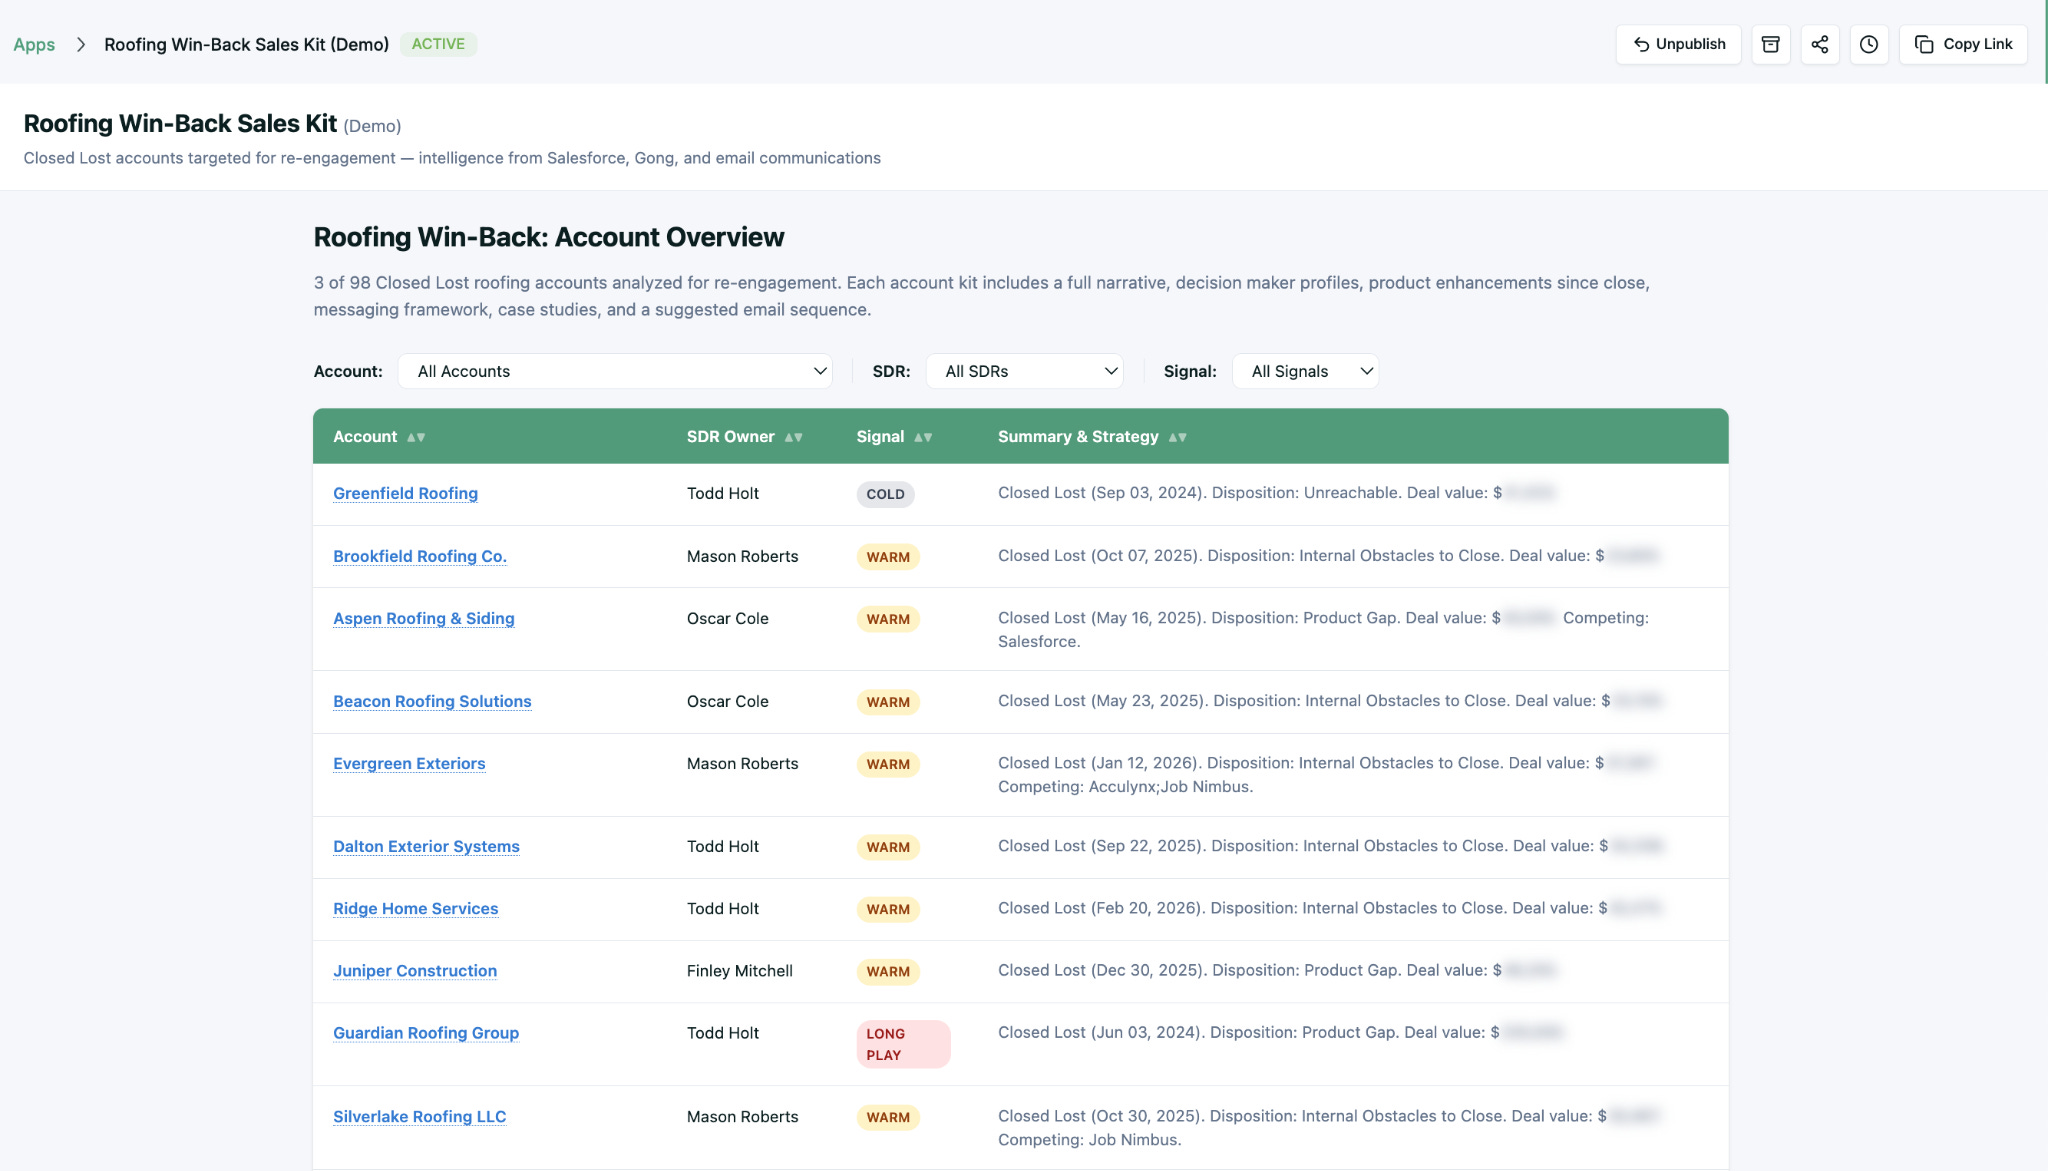Click the ACTIVE status badge
This screenshot has height=1171, width=2048.
click(x=438, y=44)
